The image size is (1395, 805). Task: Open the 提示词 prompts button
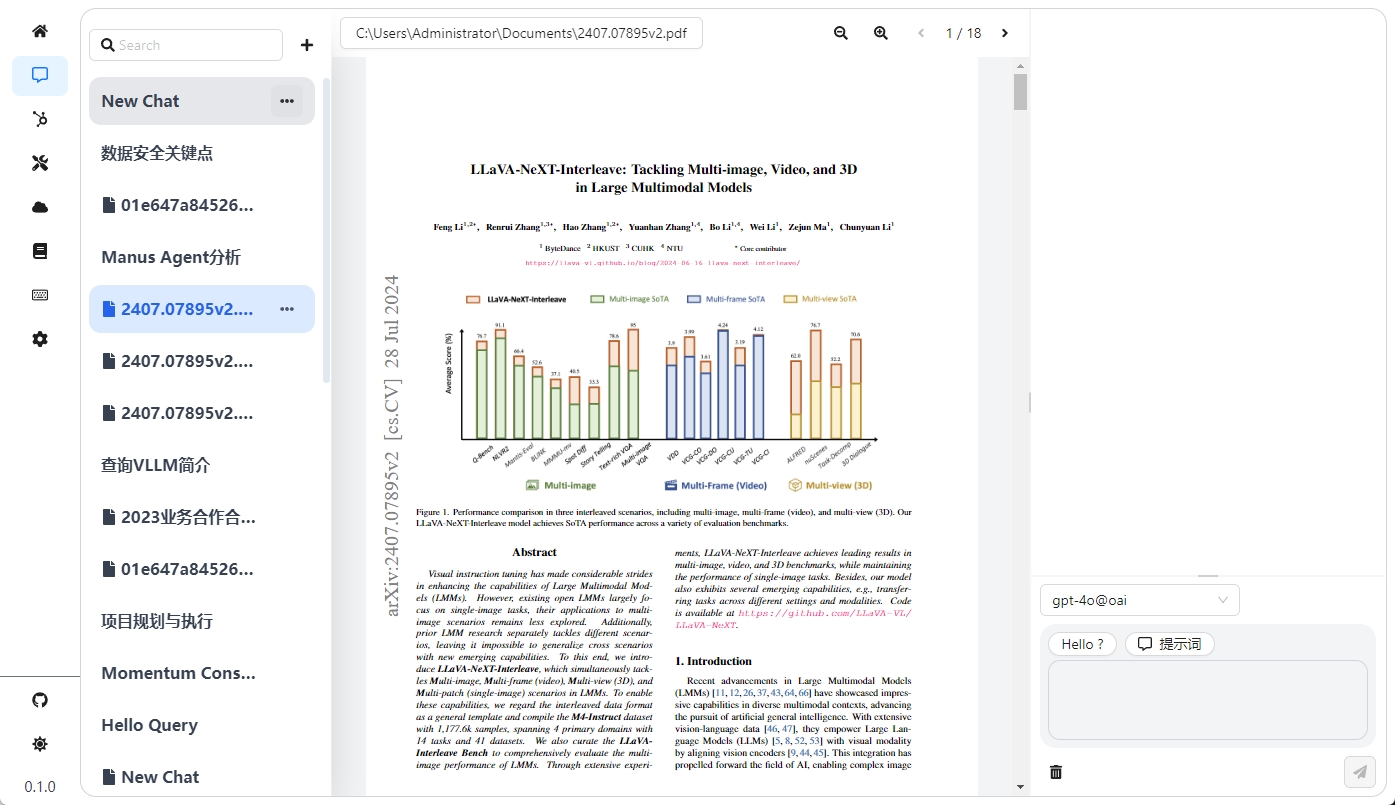1170,644
